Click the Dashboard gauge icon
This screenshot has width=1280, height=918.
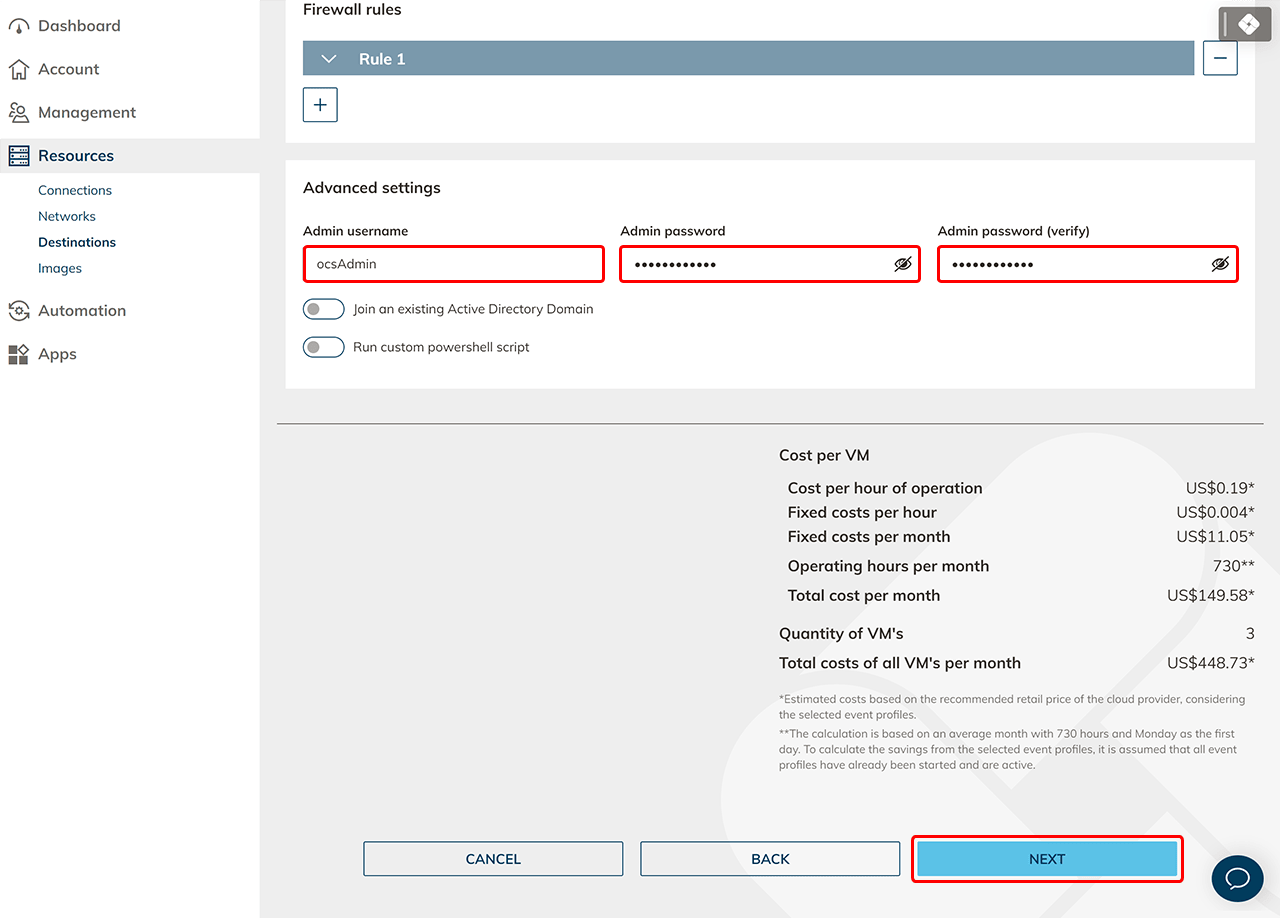18,27
